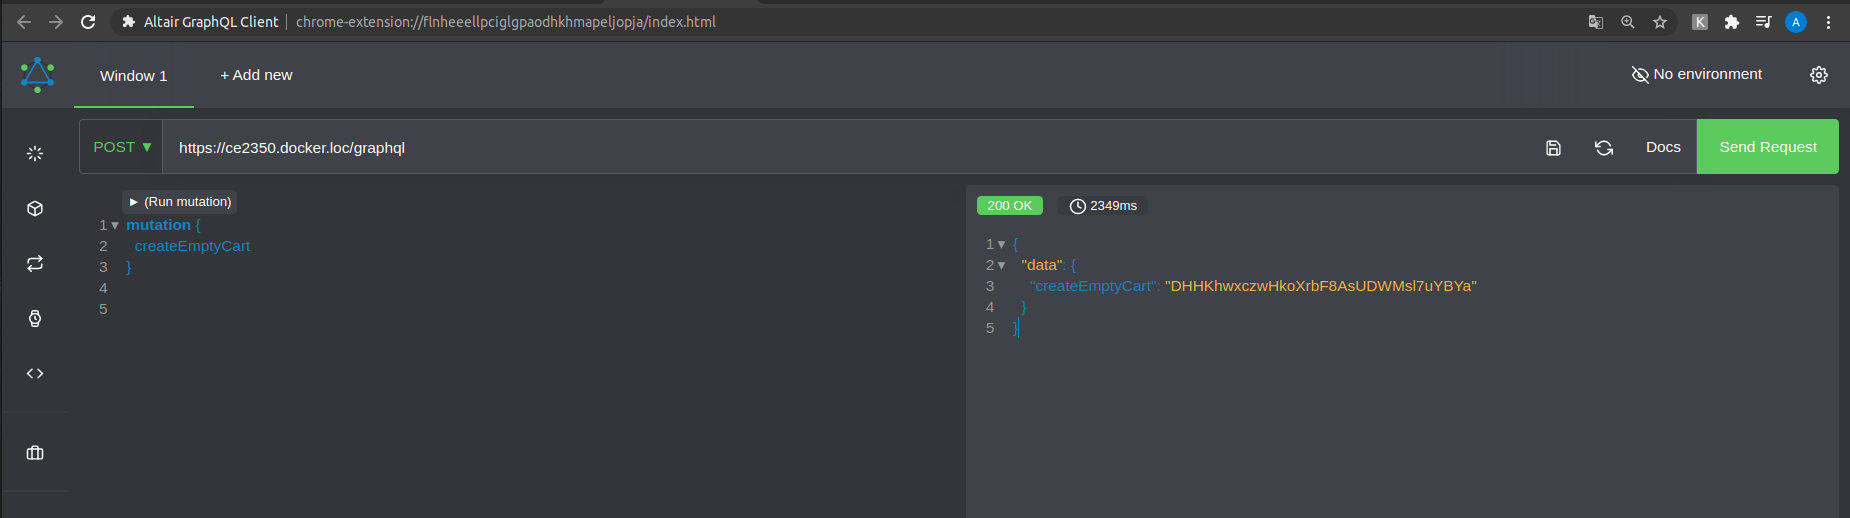Open the cube icon in sidebar
The height and width of the screenshot is (518, 1850).
coord(35,209)
